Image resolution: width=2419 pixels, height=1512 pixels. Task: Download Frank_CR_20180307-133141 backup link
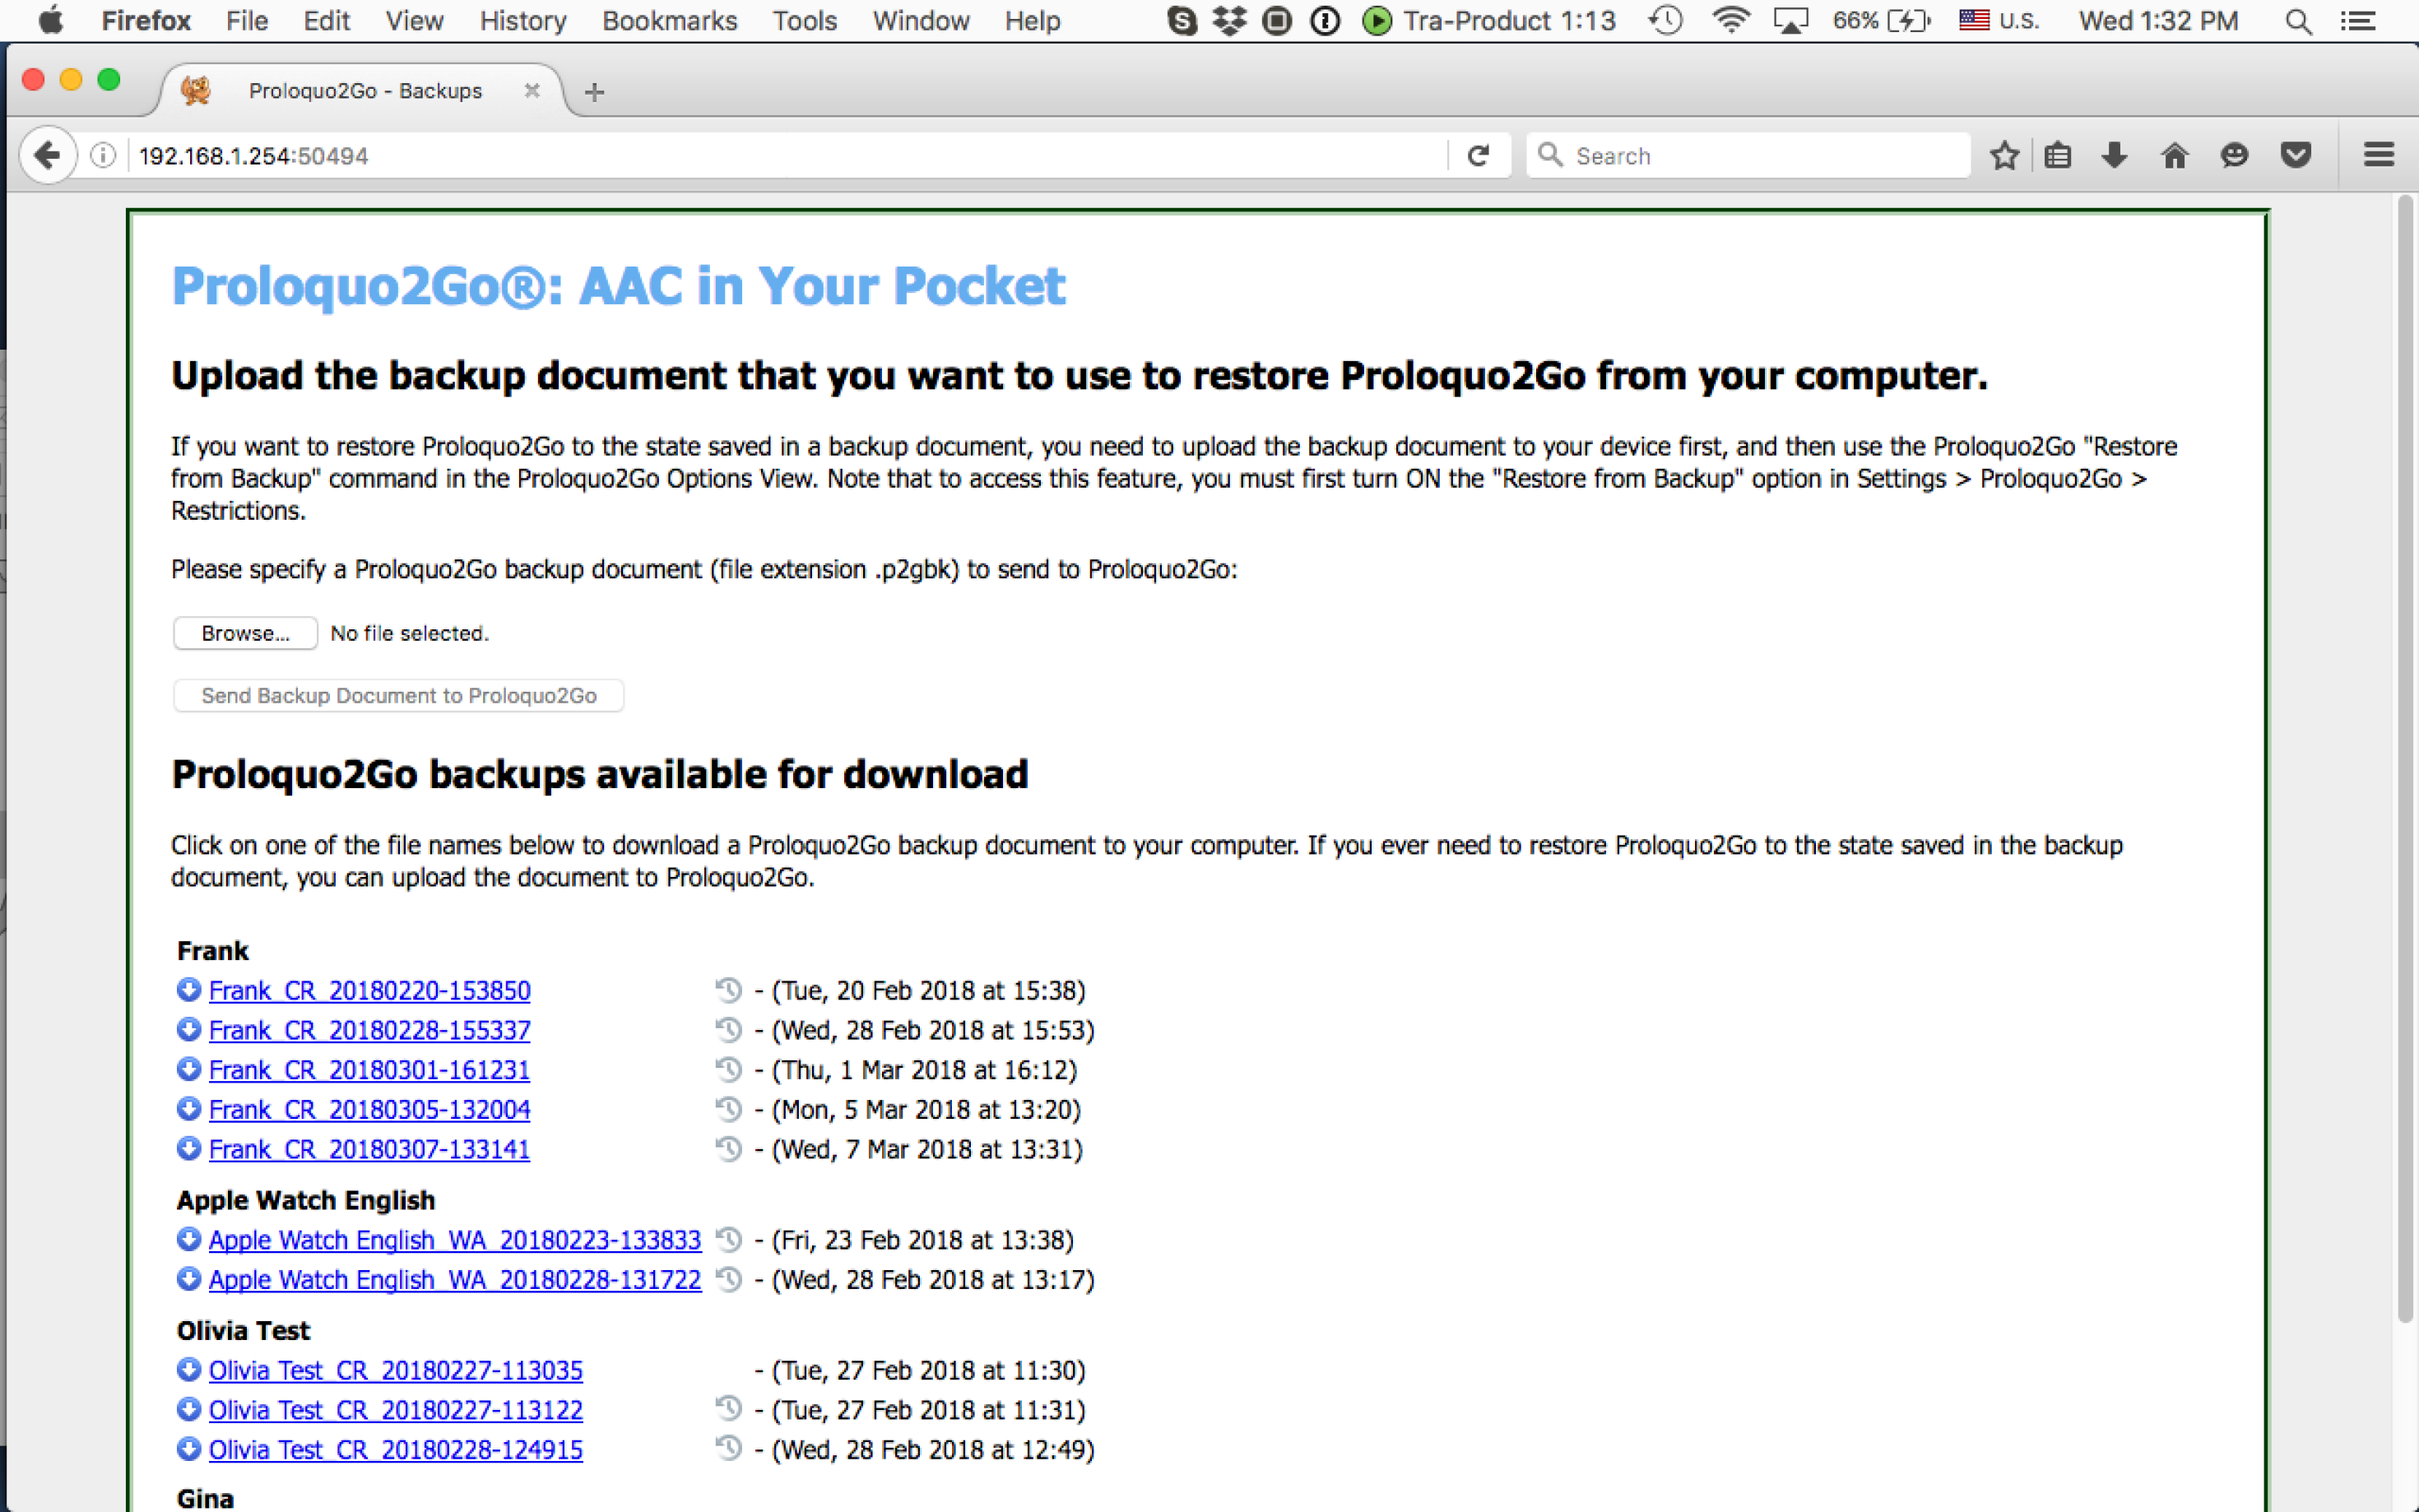point(369,1150)
